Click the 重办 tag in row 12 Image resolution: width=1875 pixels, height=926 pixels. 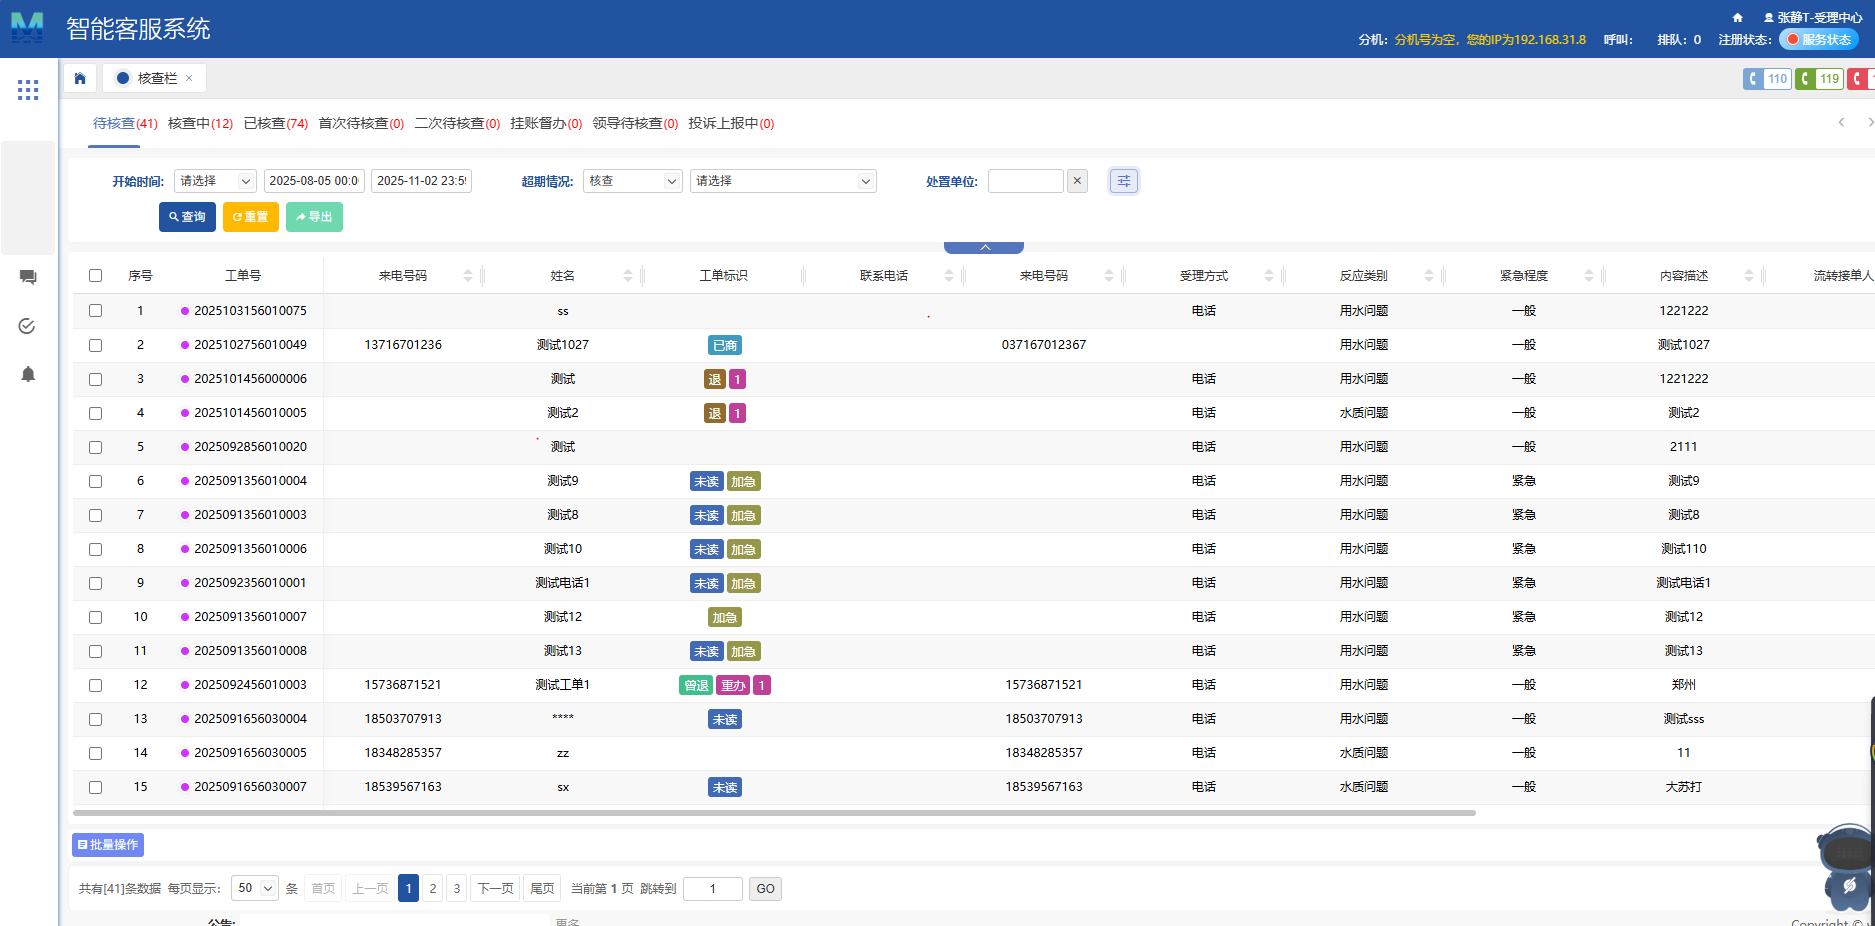733,685
